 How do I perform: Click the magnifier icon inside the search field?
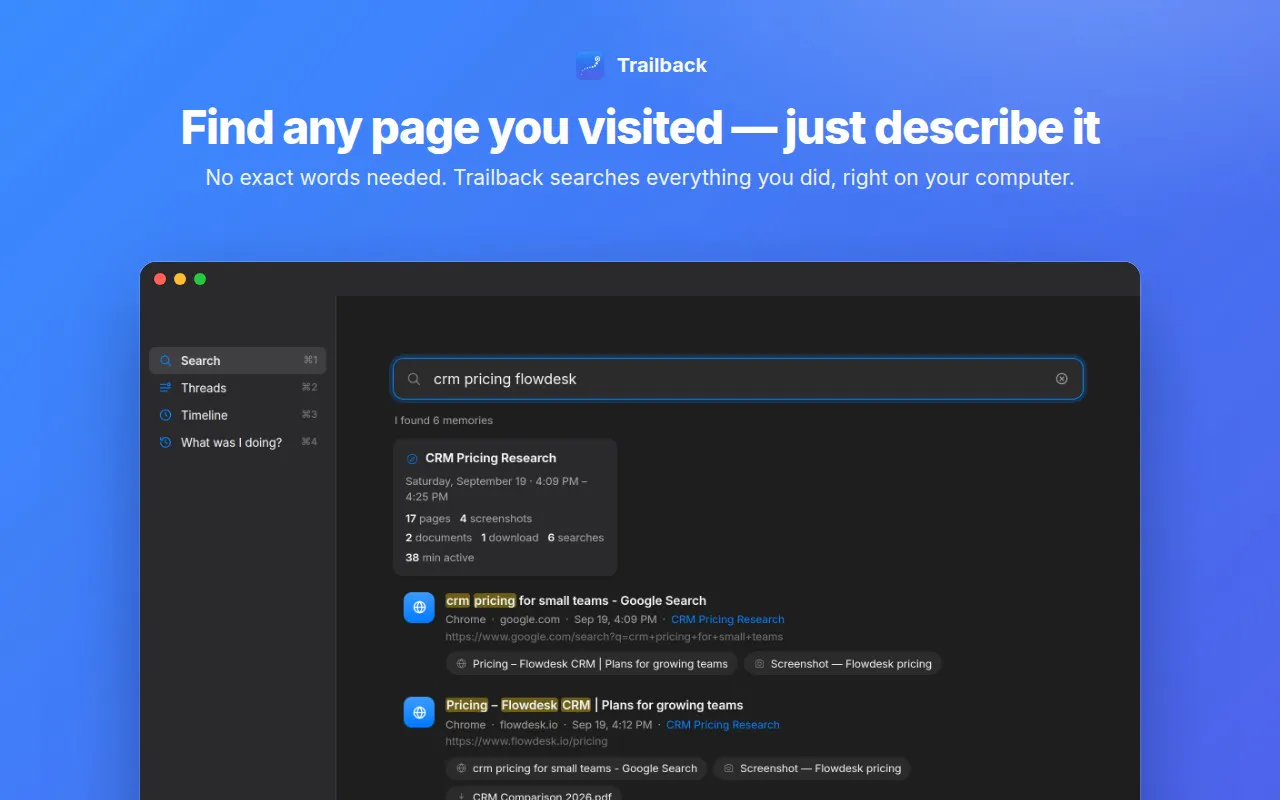[414, 379]
